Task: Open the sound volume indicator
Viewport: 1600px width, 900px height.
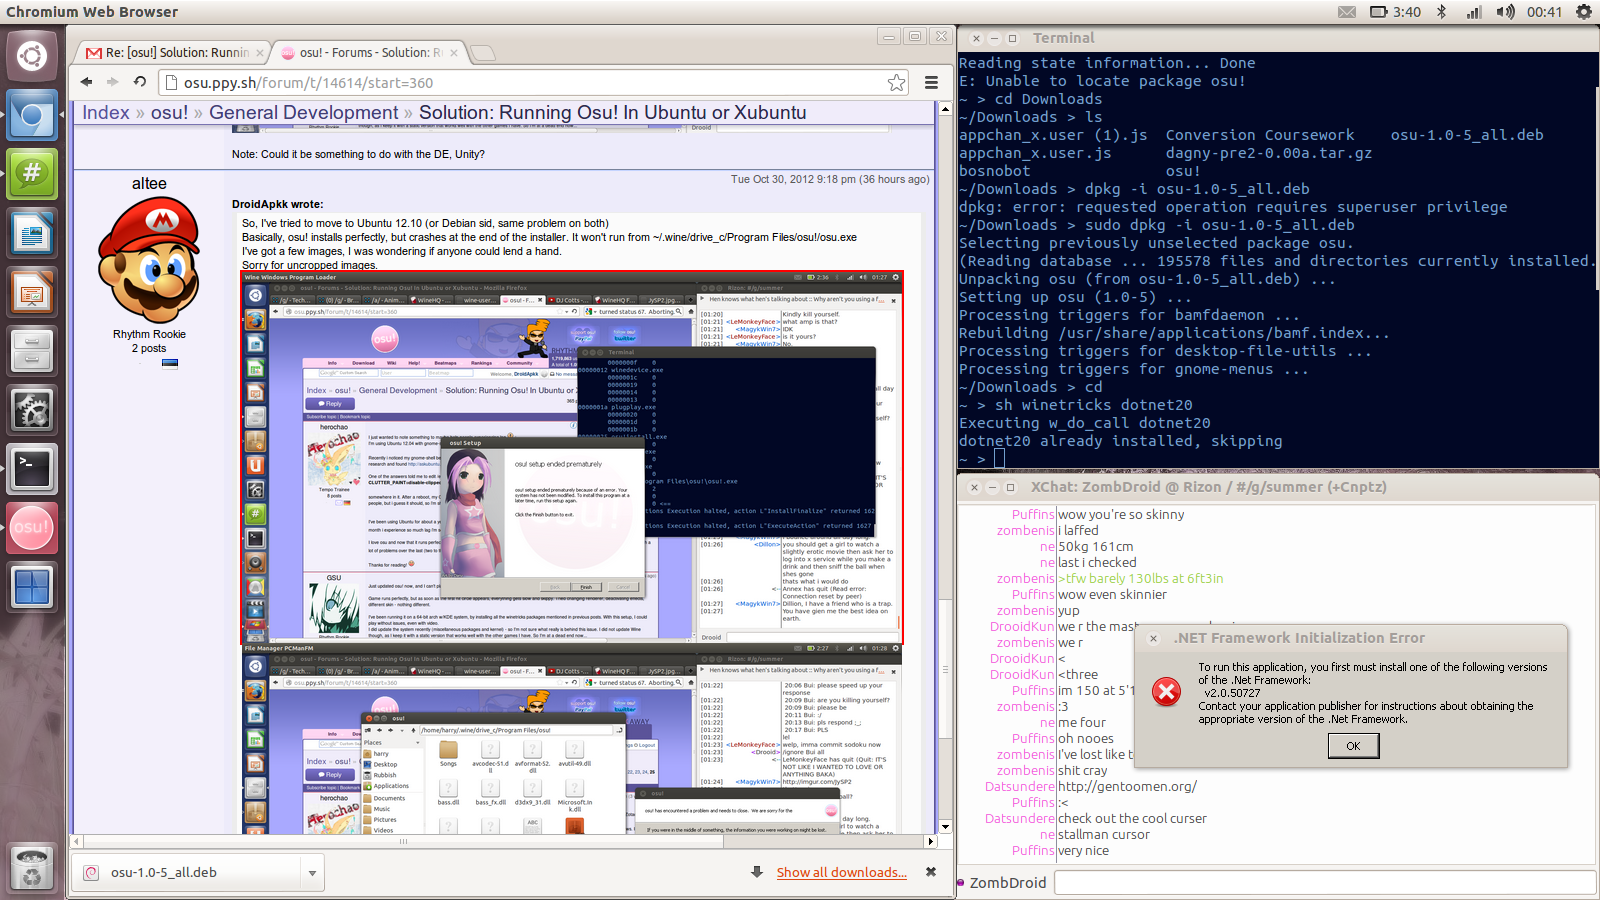Action: click(x=1505, y=12)
